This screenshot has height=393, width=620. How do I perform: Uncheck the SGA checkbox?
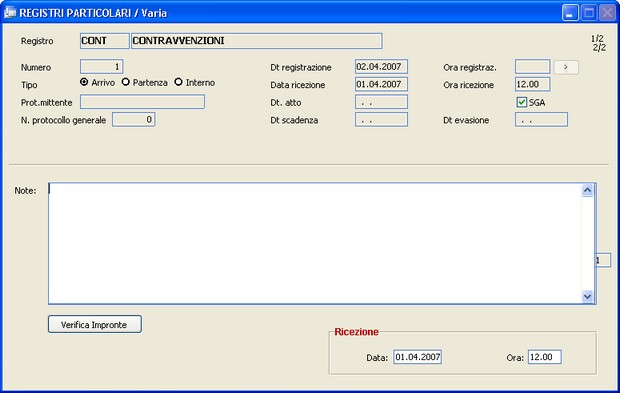click(x=522, y=102)
